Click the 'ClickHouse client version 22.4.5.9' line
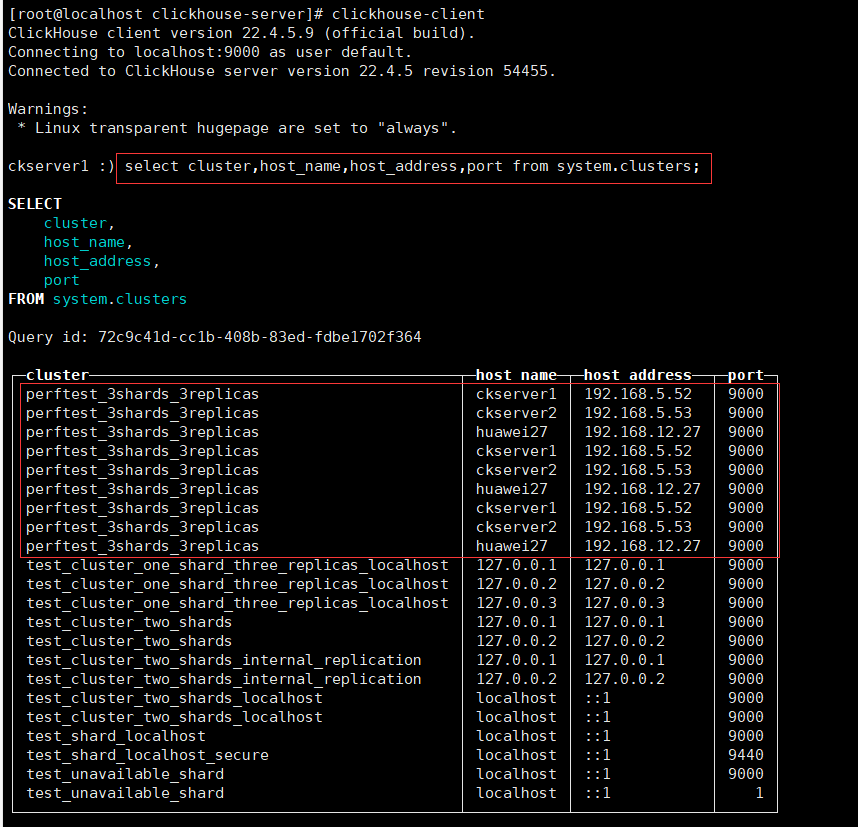This screenshot has height=827, width=858. coord(241,33)
